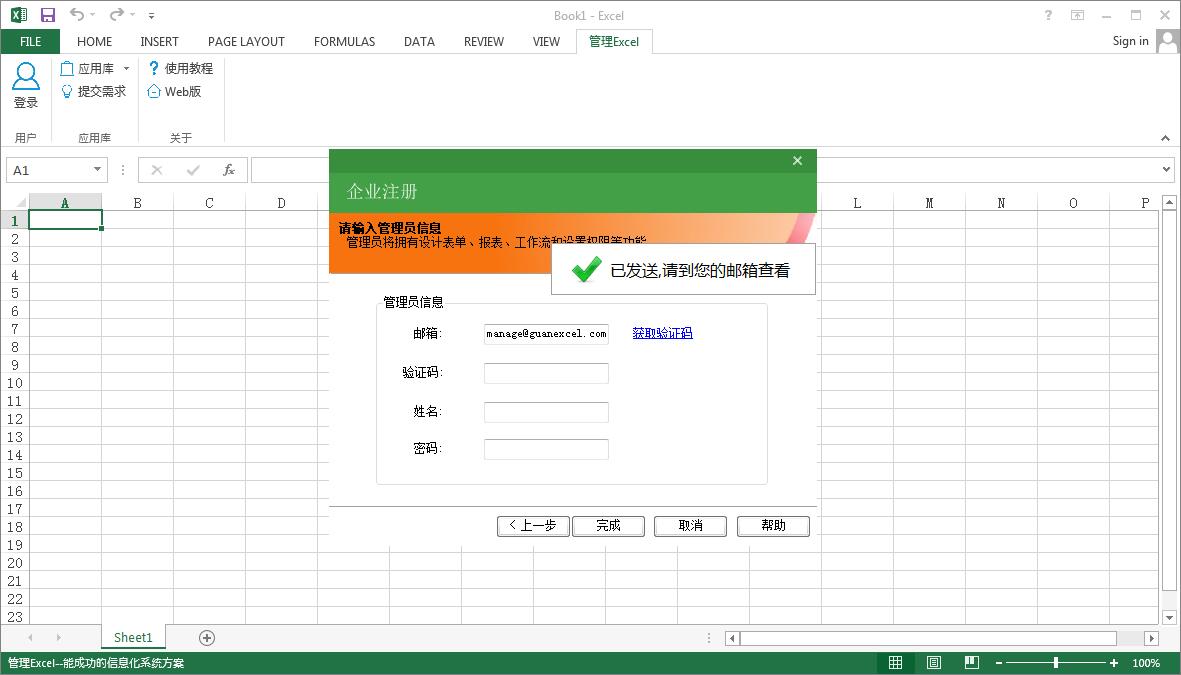Open the Redo history dropdown arrow
The image size is (1181, 675).
[x=133, y=14]
